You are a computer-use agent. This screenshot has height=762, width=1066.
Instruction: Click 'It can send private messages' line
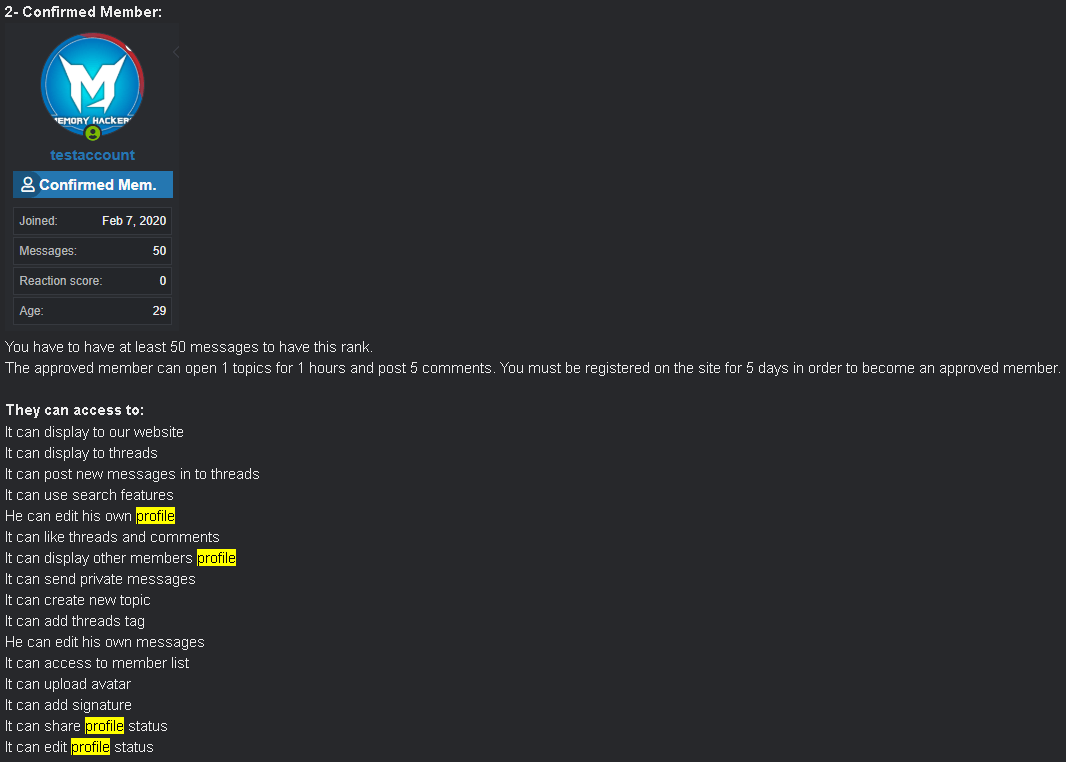tap(100, 579)
